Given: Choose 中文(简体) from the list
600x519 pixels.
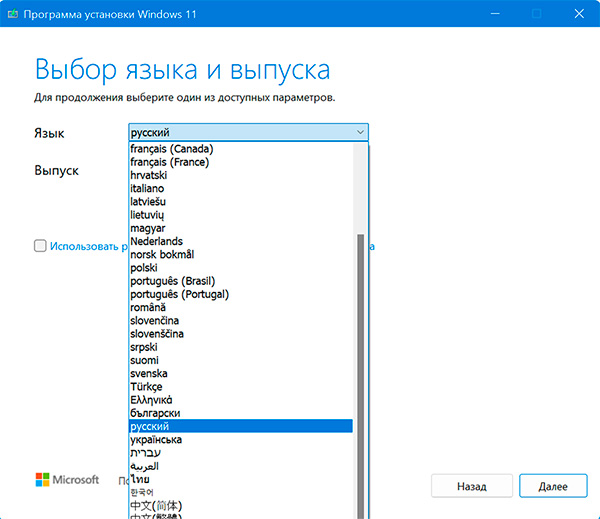Looking at the screenshot, I should (158, 506).
